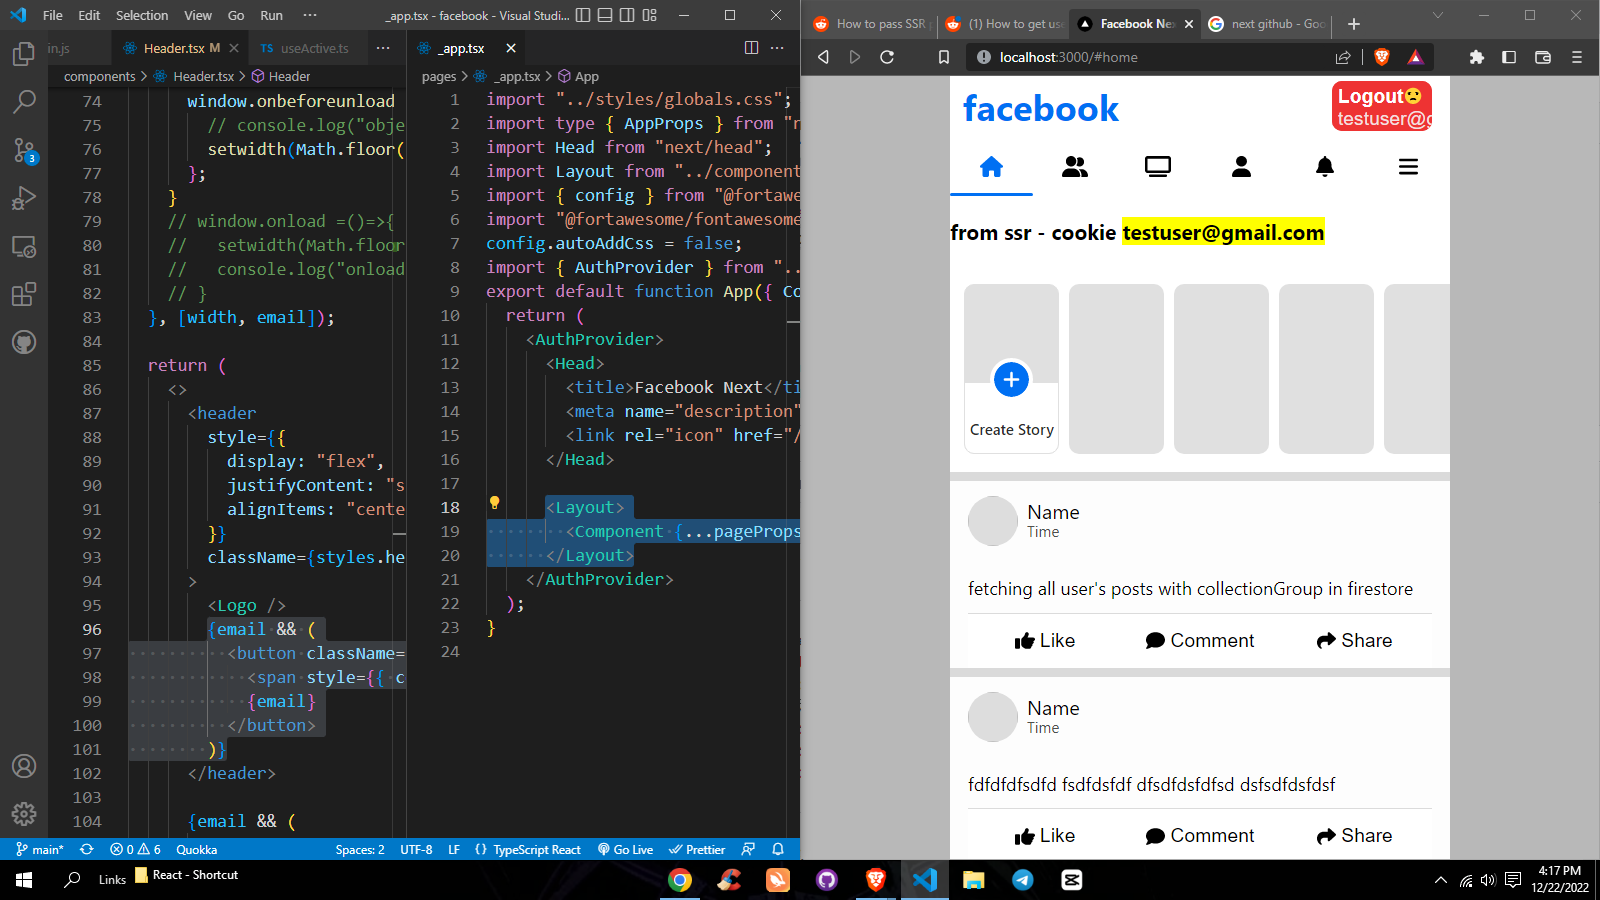
Task: Click the Go Live button in the status bar
Action: pos(625,849)
